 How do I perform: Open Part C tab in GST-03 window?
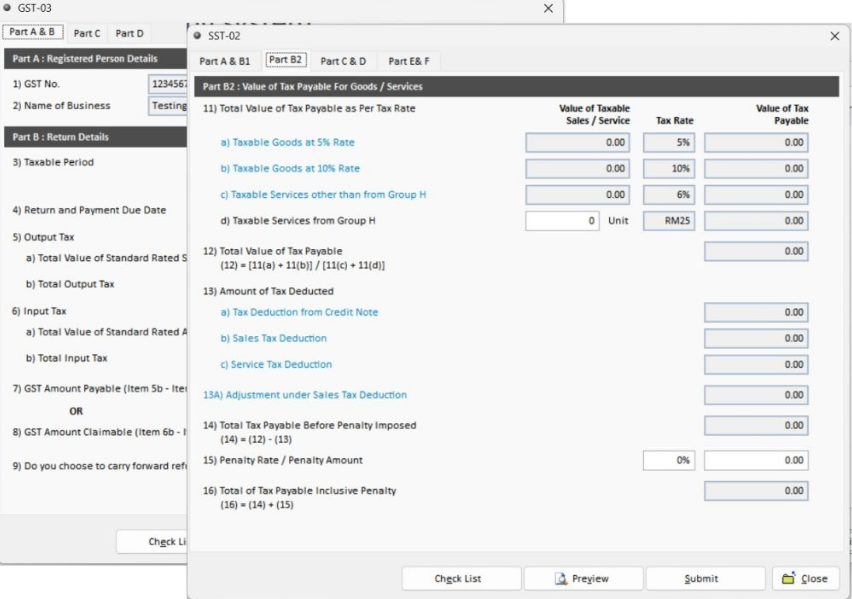pos(88,33)
